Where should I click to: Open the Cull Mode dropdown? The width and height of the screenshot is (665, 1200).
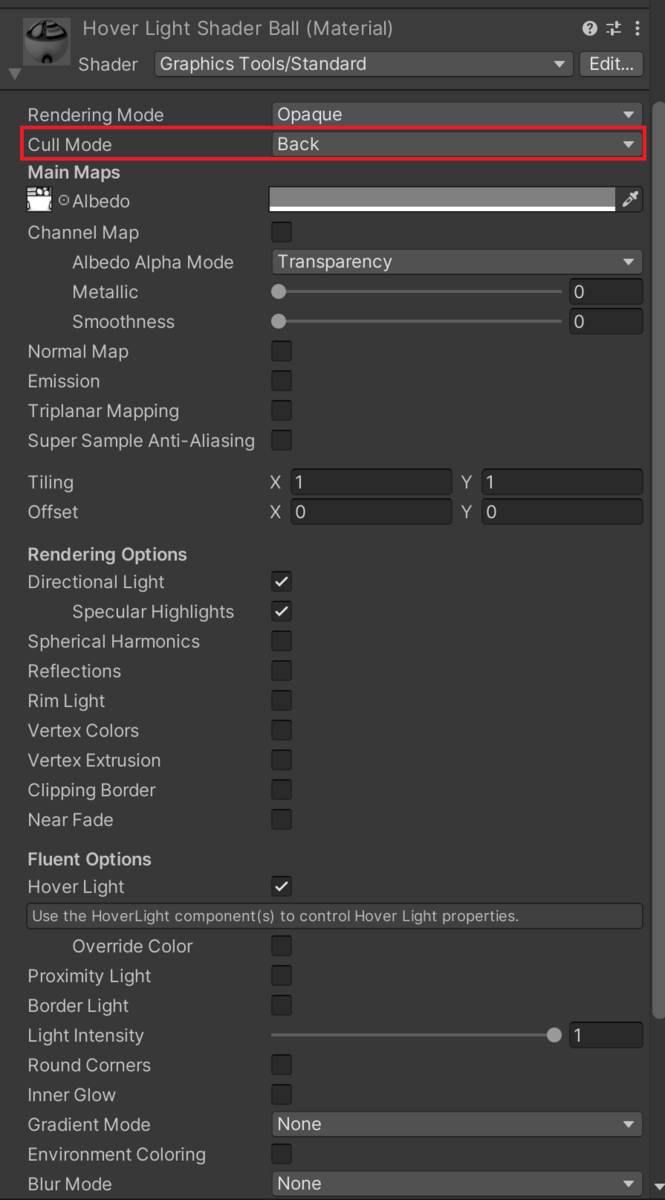pos(456,144)
